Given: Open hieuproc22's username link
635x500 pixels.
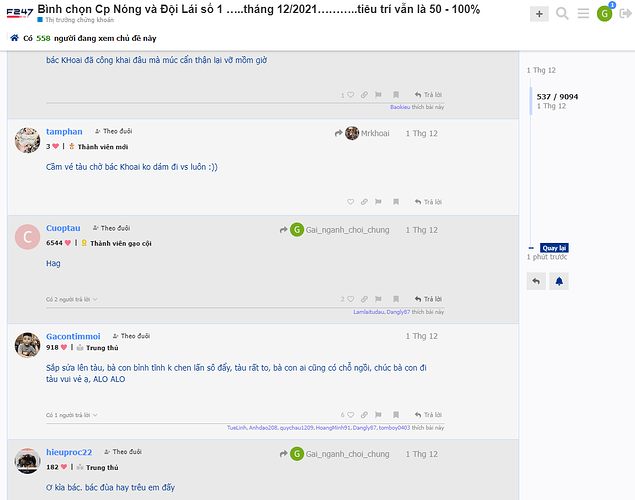Looking at the screenshot, I should pyautogui.click(x=69, y=452).
